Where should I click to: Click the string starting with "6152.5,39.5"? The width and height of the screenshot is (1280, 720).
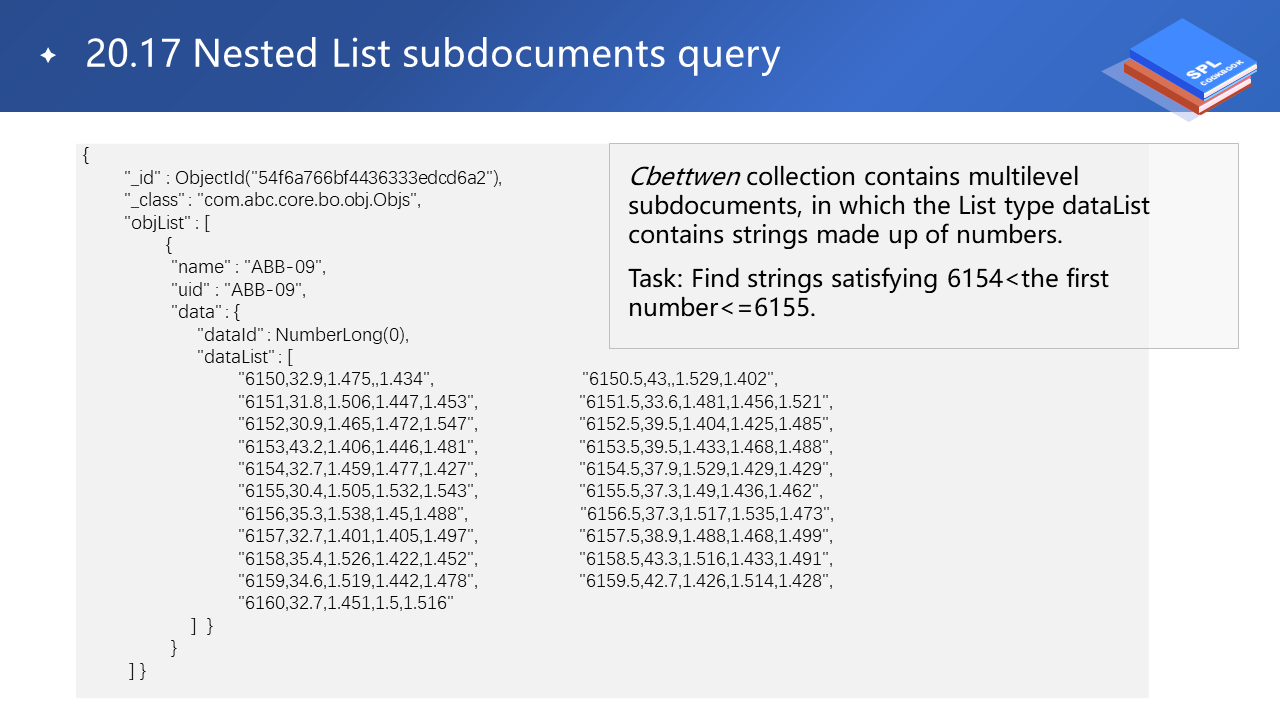tap(705, 424)
